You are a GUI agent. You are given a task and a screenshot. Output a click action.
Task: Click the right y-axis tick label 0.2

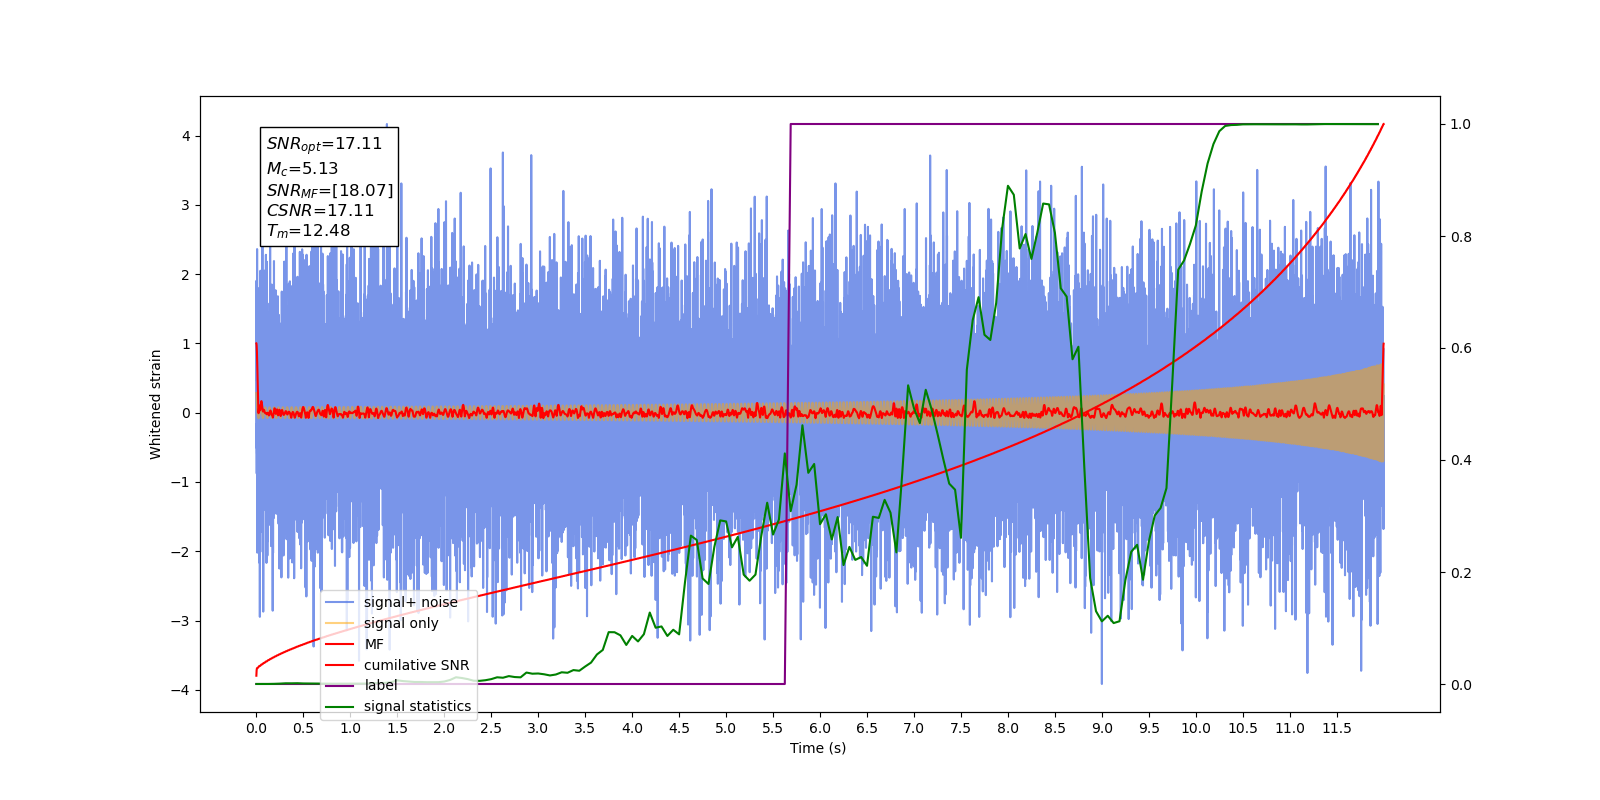1461,573
